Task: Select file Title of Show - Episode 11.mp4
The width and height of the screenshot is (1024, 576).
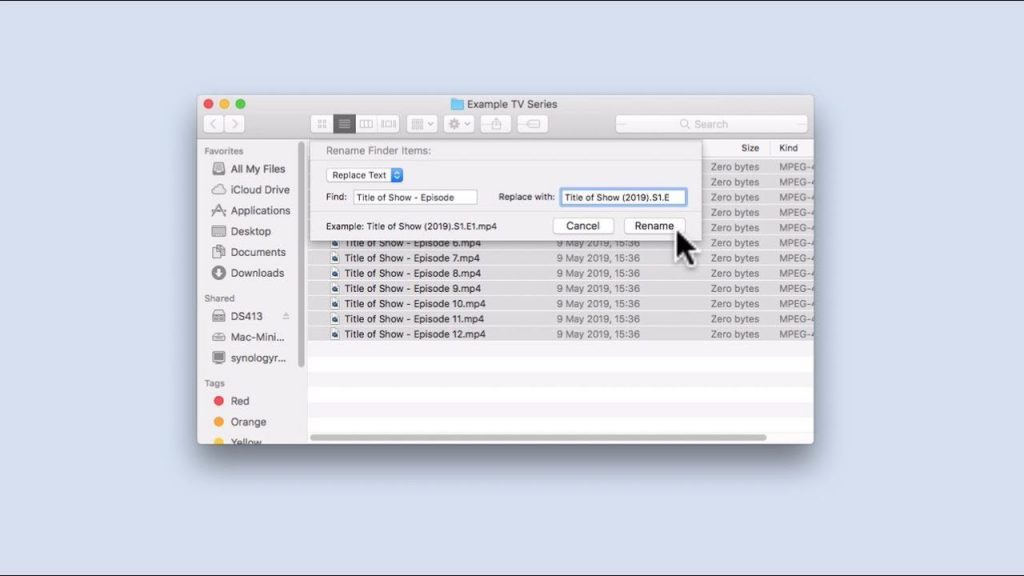Action: click(x=560, y=319)
